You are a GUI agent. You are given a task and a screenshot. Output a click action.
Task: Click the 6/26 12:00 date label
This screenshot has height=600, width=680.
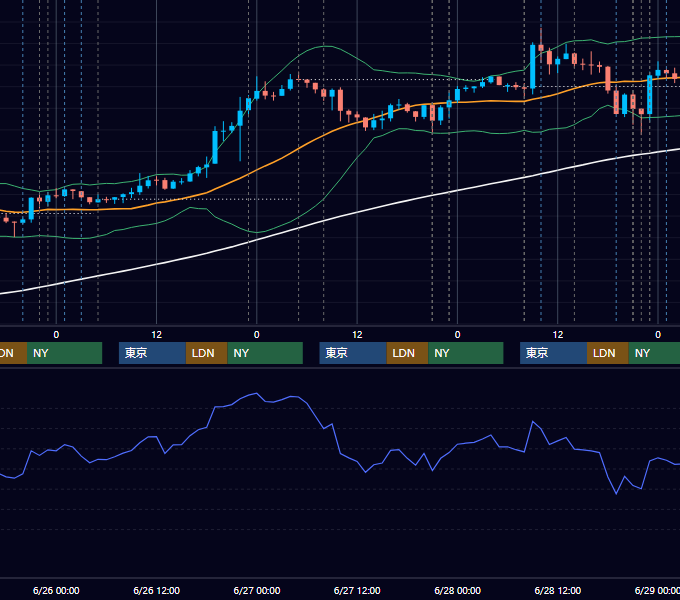[x=157, y=590]
